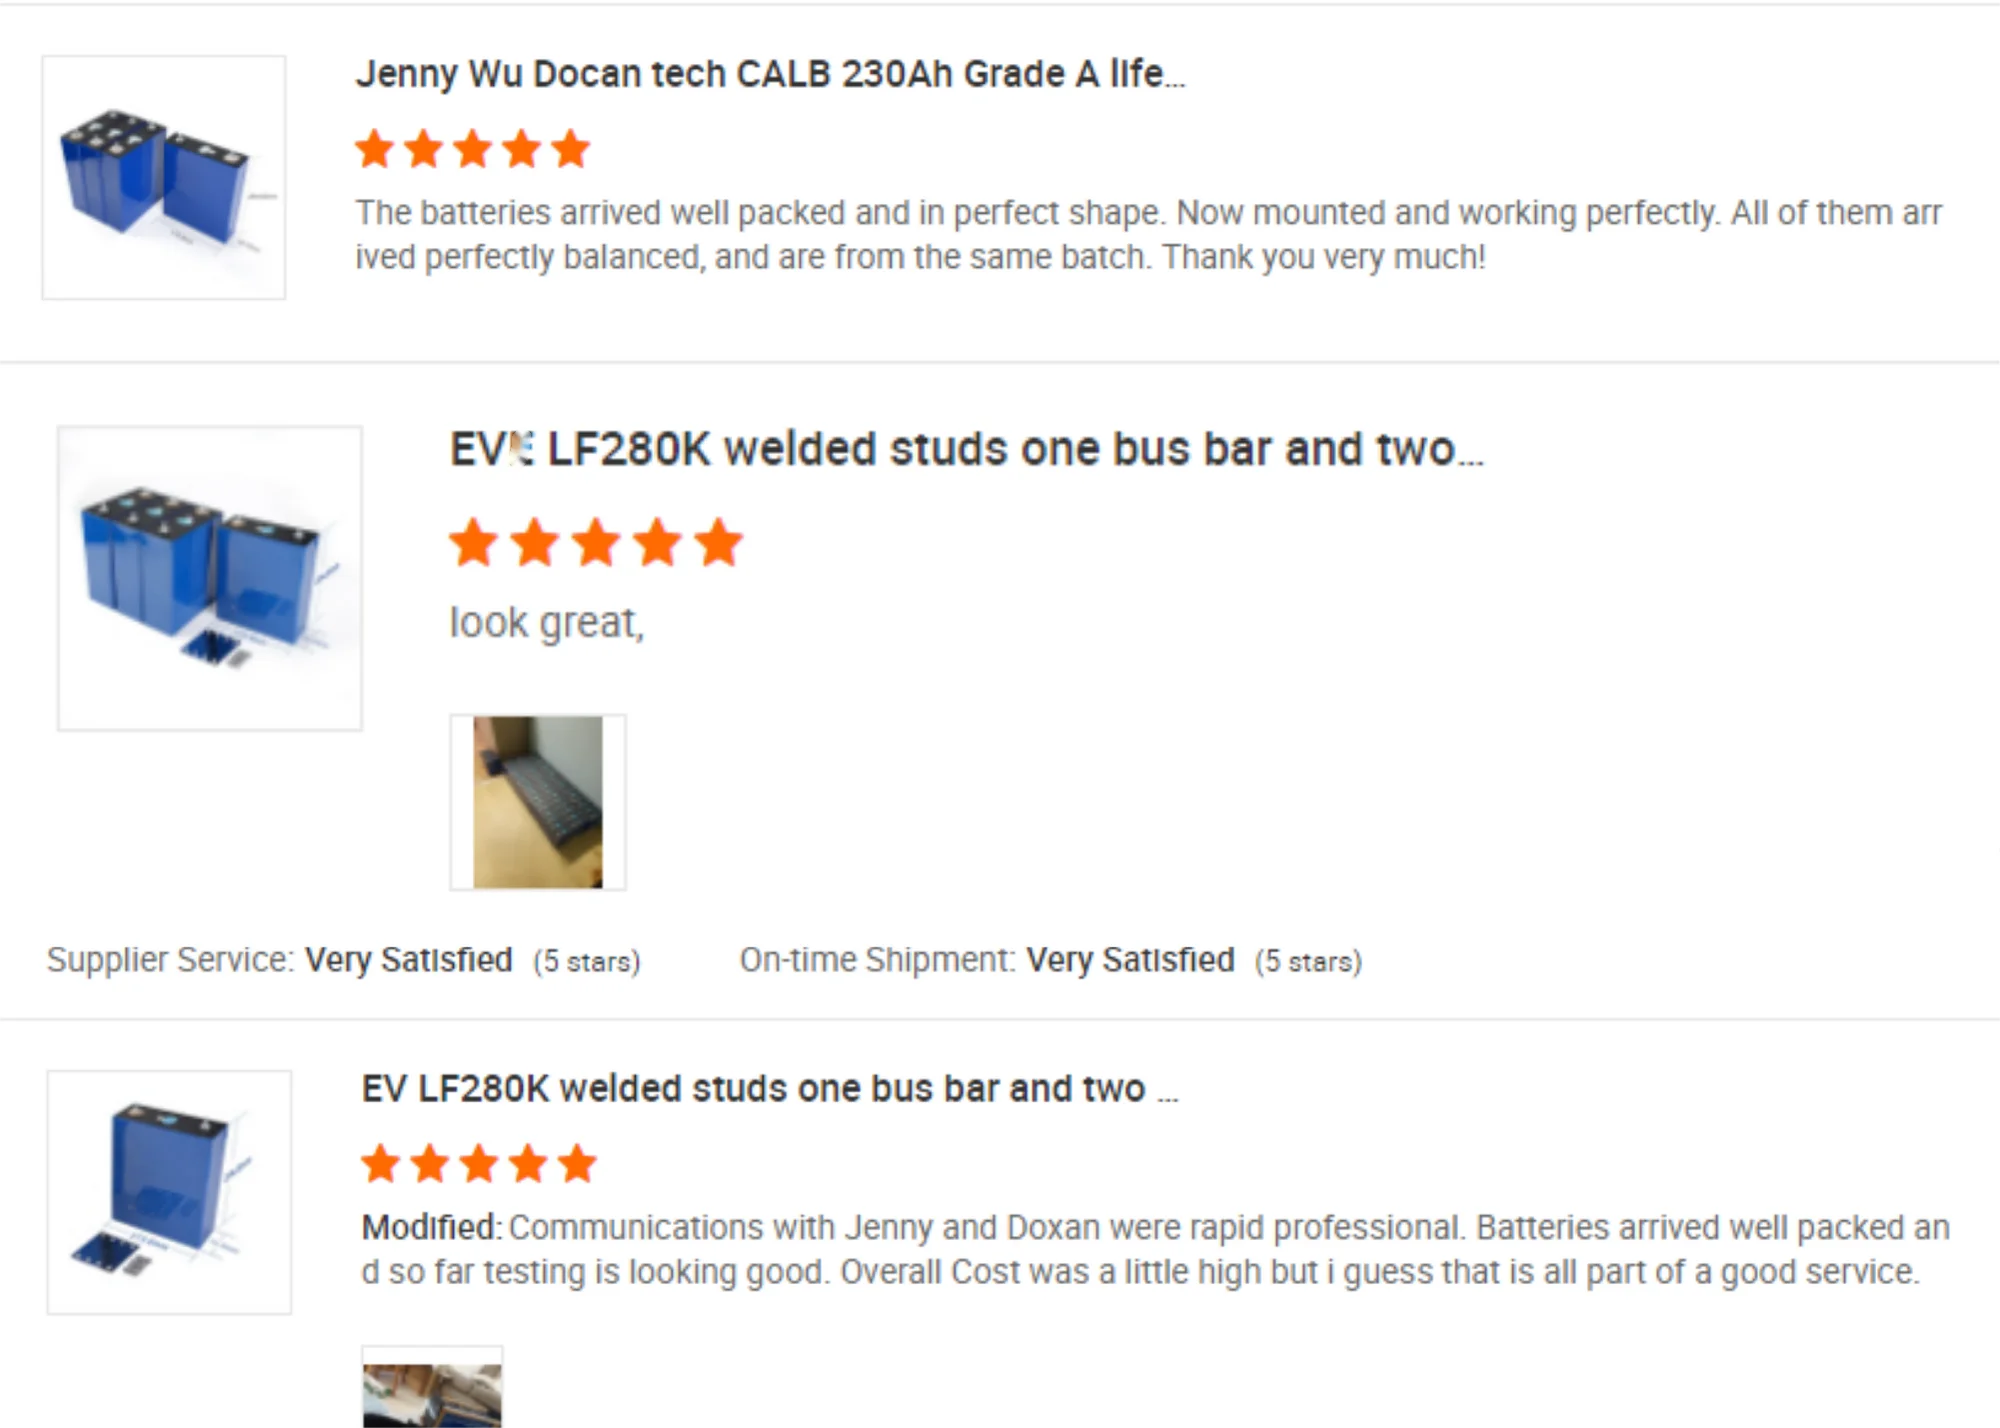
Task: Open the second review's LF280K product image
Action: coord(210,578)
